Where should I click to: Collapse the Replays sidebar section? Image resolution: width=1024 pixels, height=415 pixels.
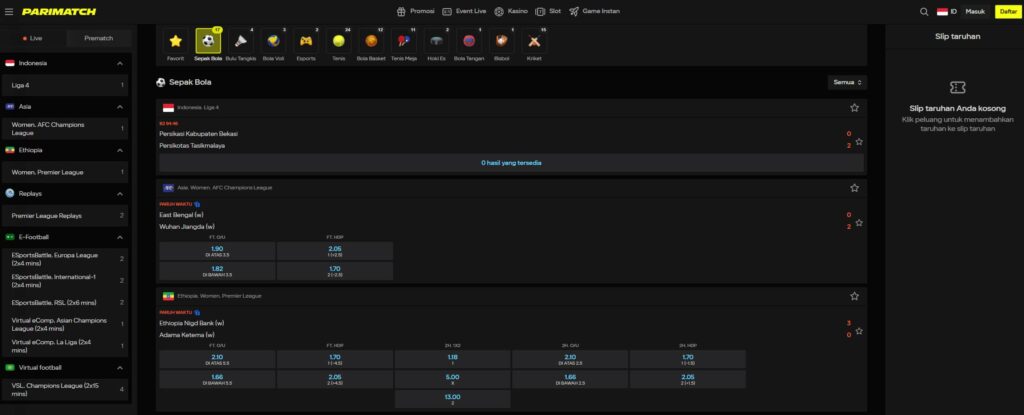[120, 193]
